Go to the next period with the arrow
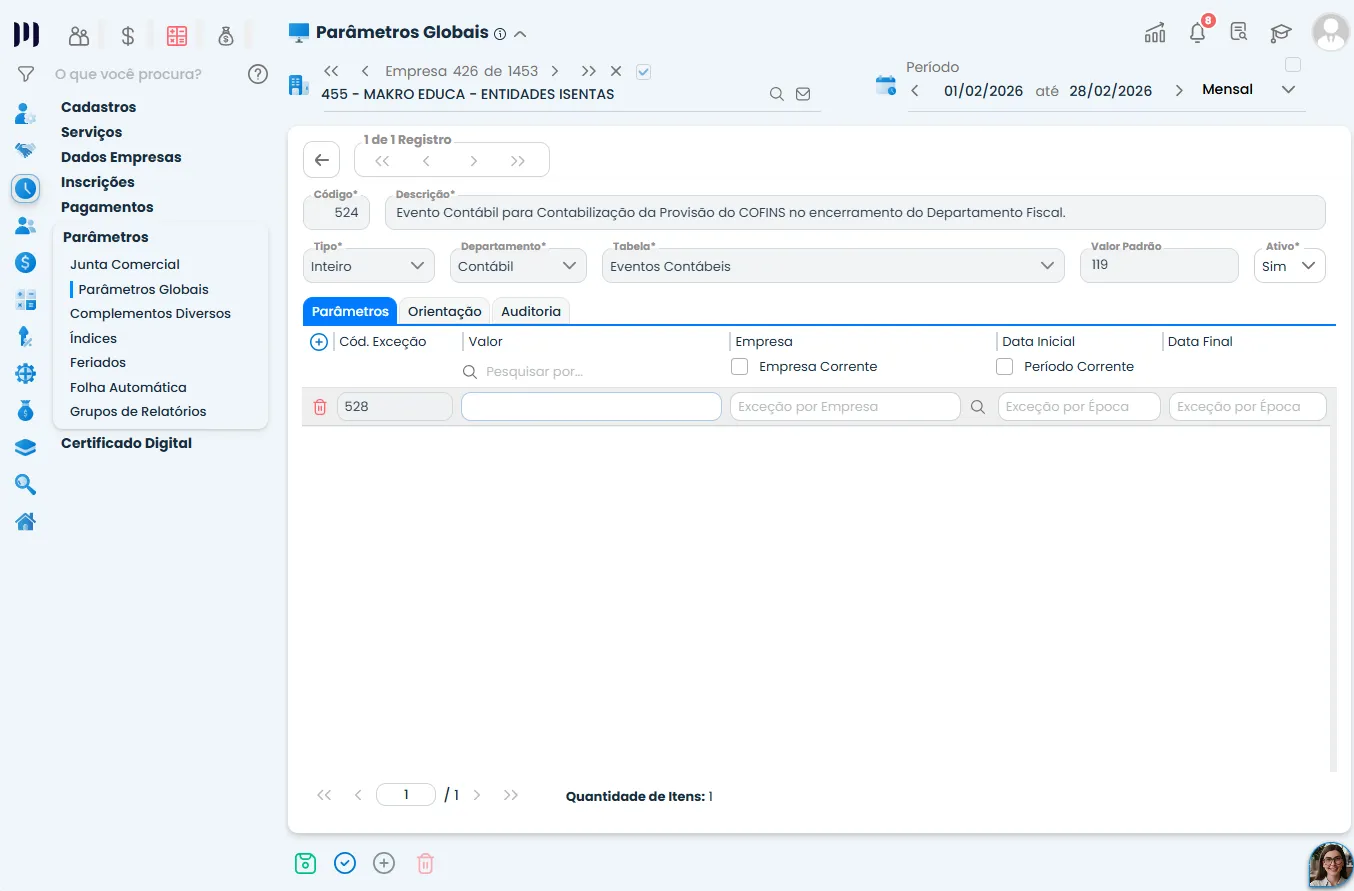Screen dimensions: 1354x891 [1179, 91]
